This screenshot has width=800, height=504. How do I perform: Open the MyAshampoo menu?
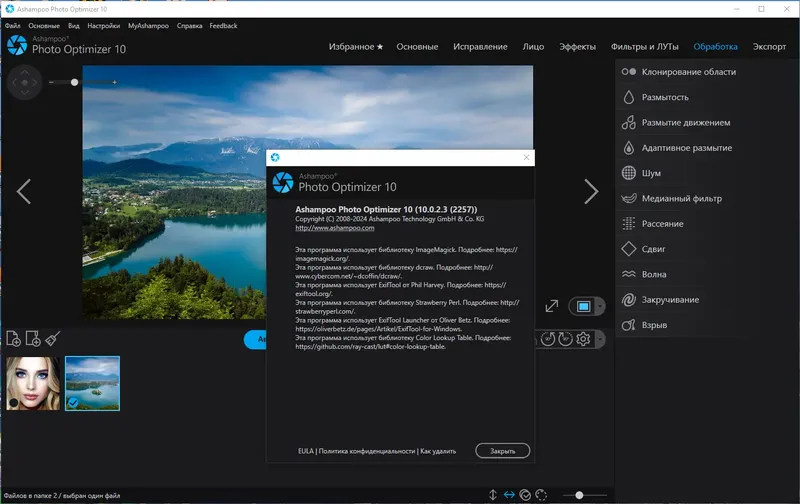pos(148,26)
